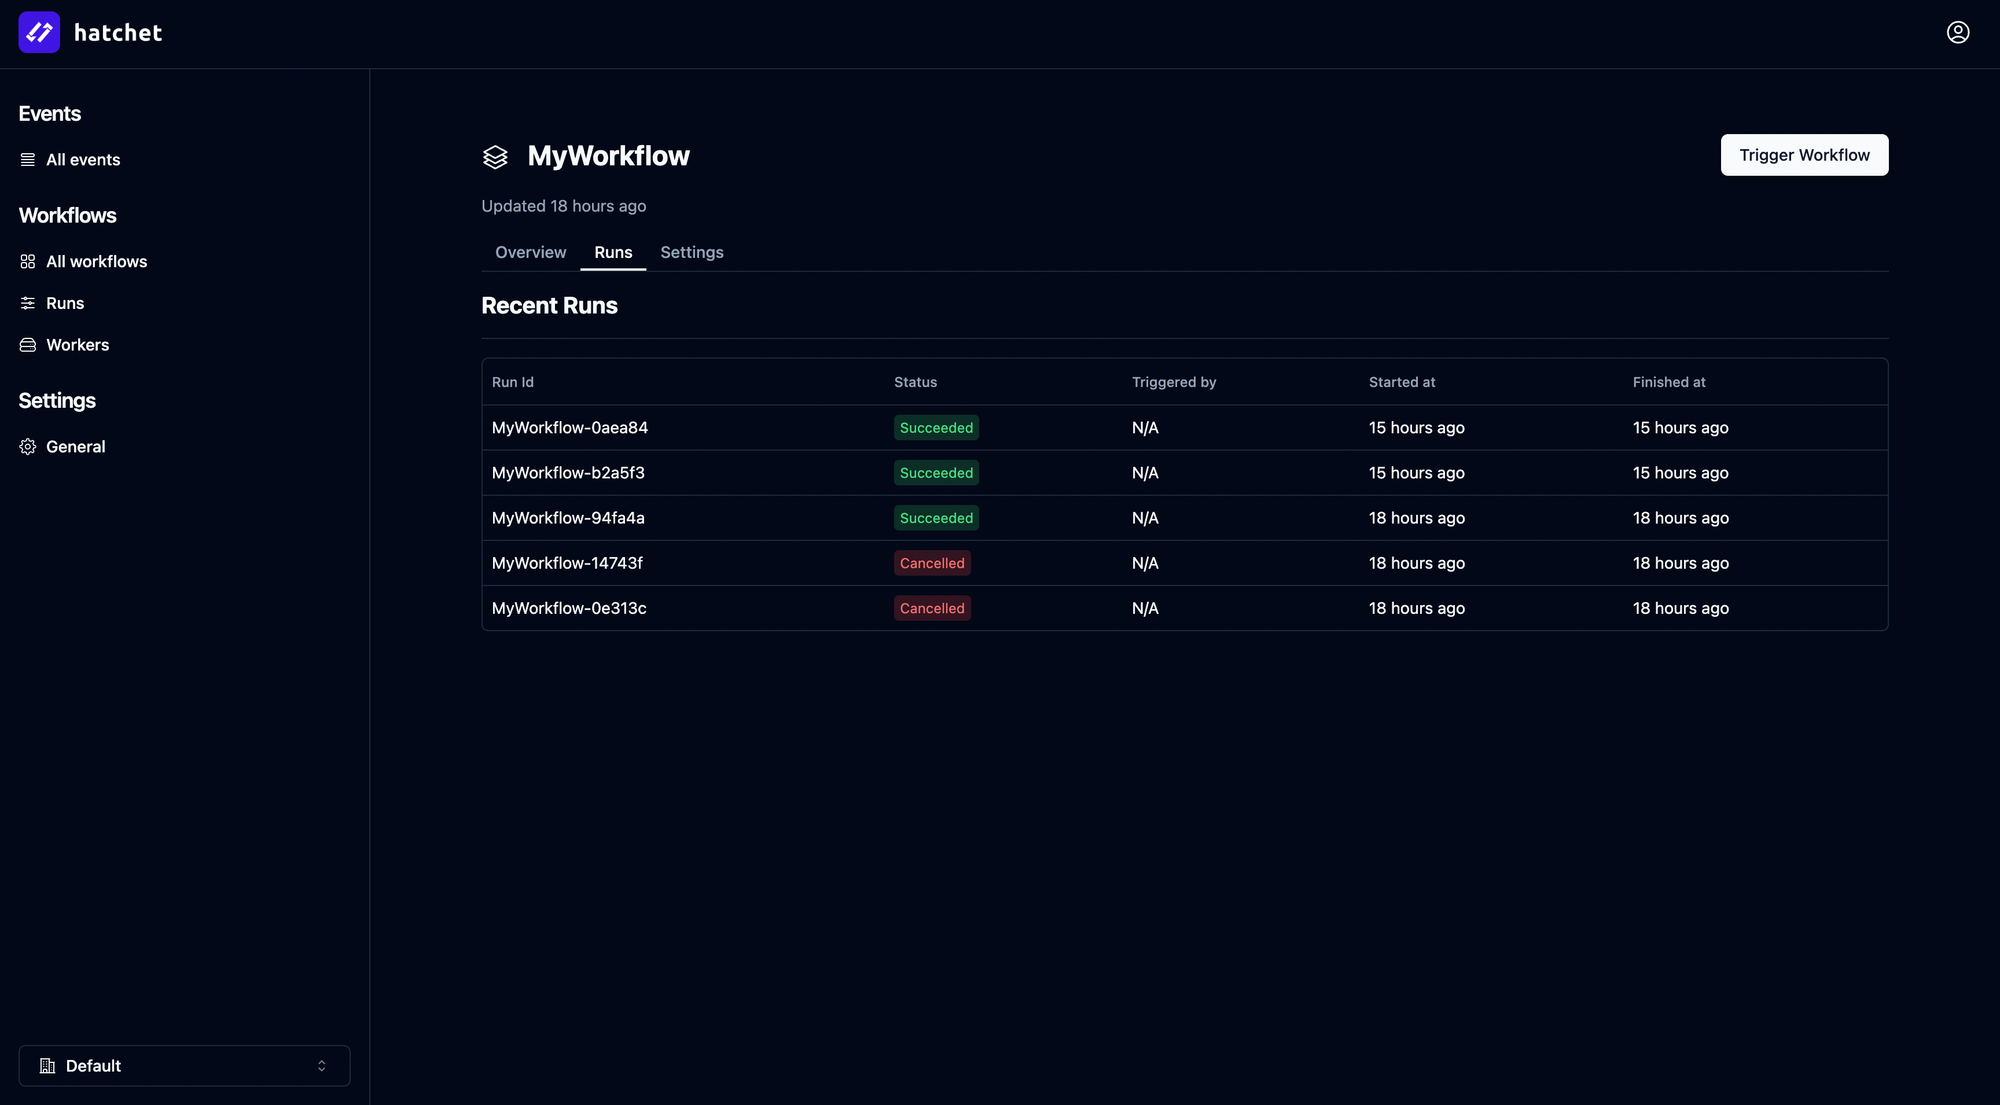Click the Cancelled badge on MyWorkflow-14743f
This screenshot has height=1105, width=2000.
(x=931, y=563)
